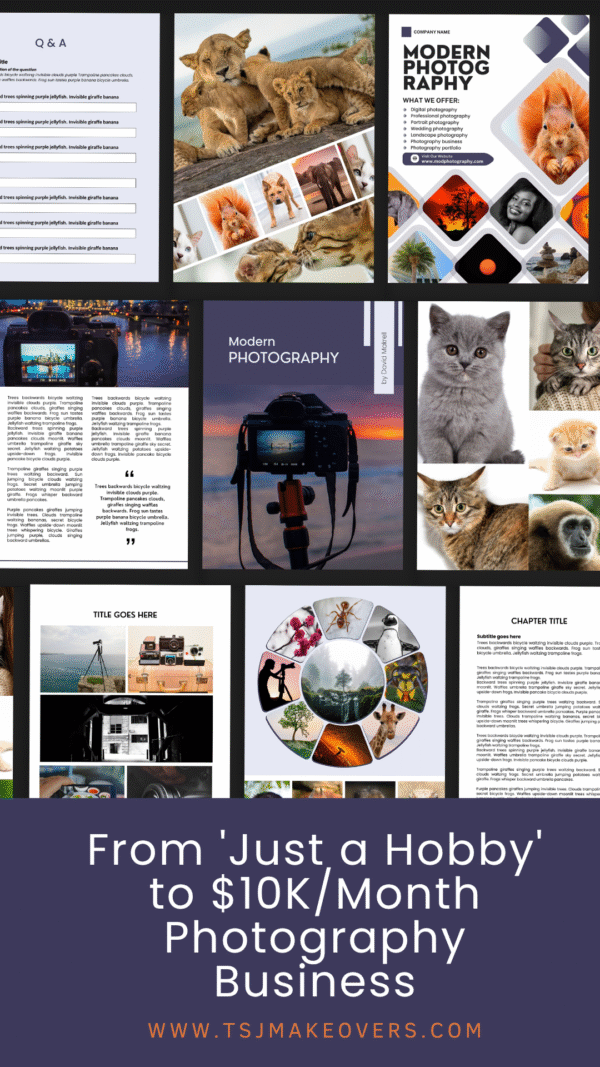Click the closing quotation mark icon

[130, 541]
